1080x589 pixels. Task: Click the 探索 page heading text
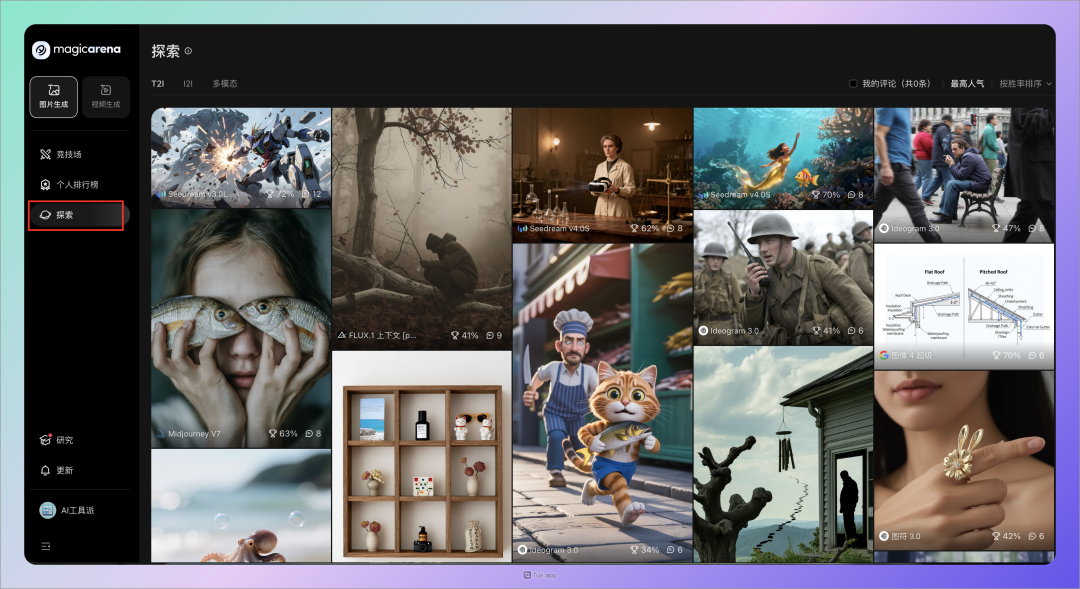(165, 51)
